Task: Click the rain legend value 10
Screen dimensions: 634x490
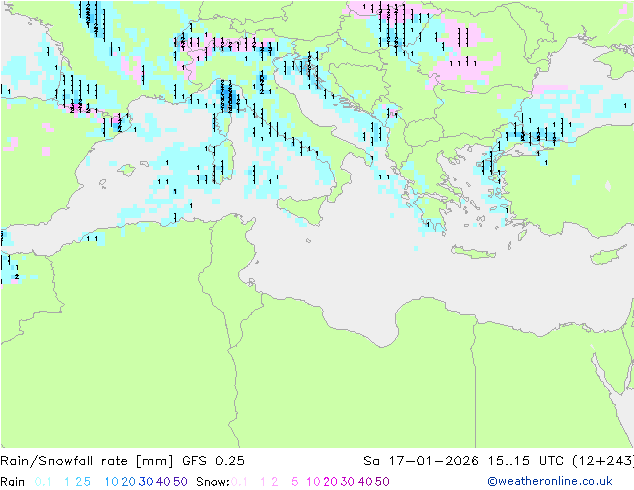Action: [111, 482]
